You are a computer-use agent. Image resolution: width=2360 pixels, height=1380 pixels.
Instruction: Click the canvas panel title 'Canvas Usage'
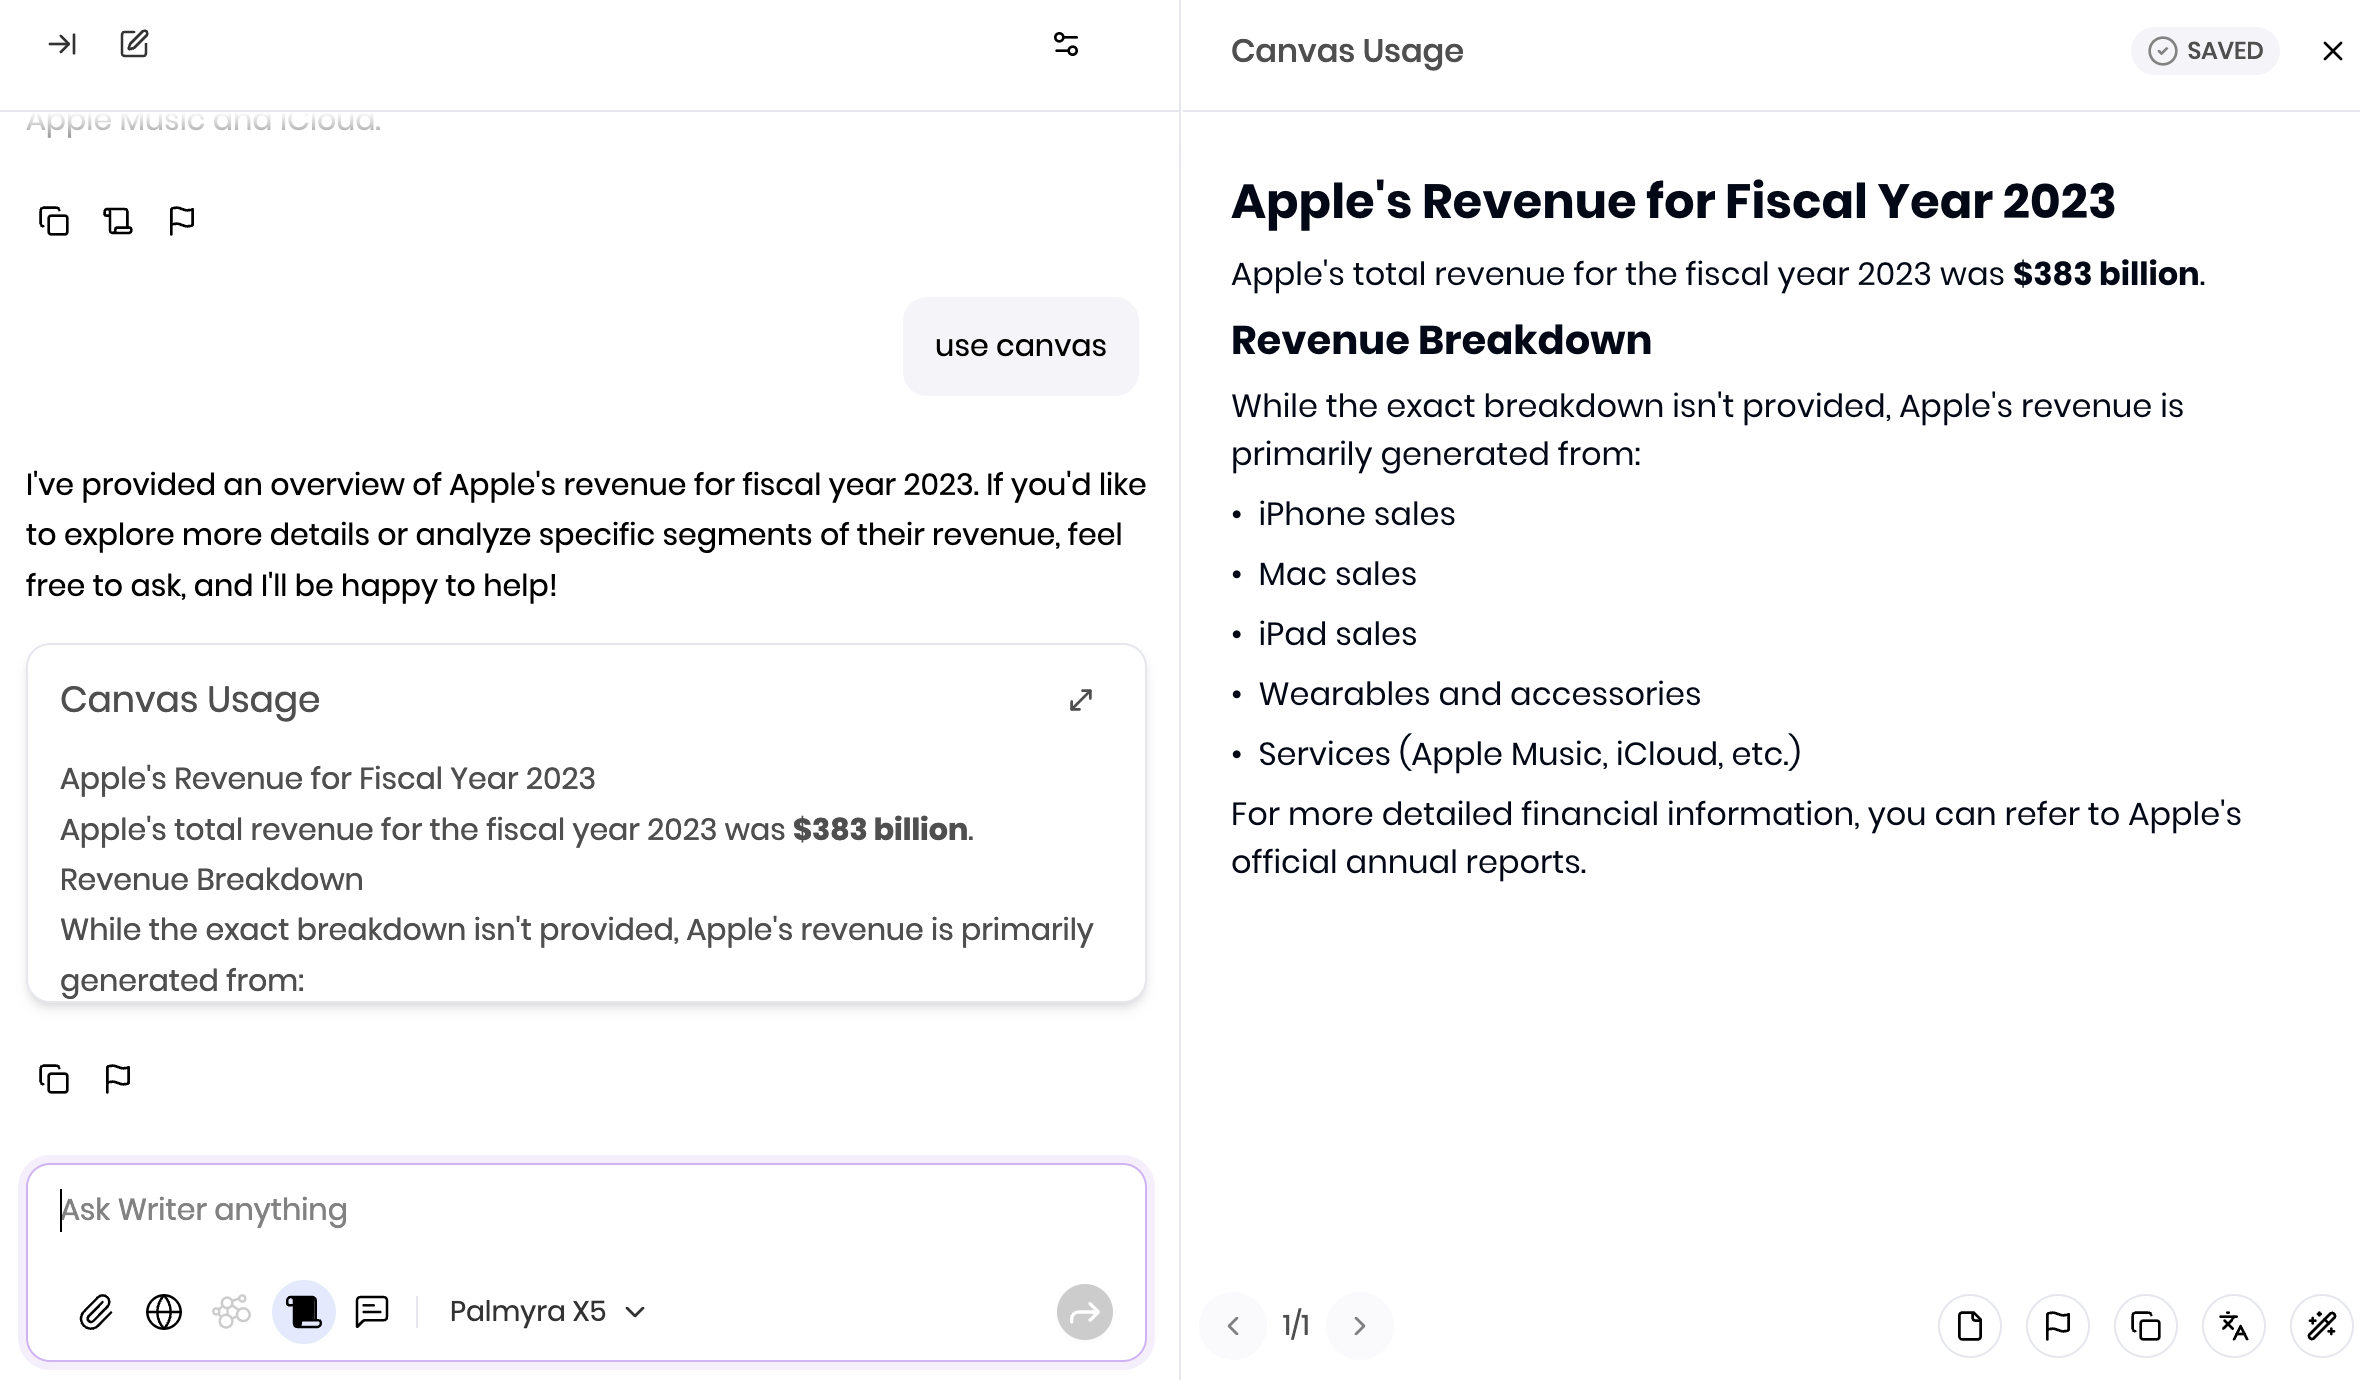[x=1347, y=51]
